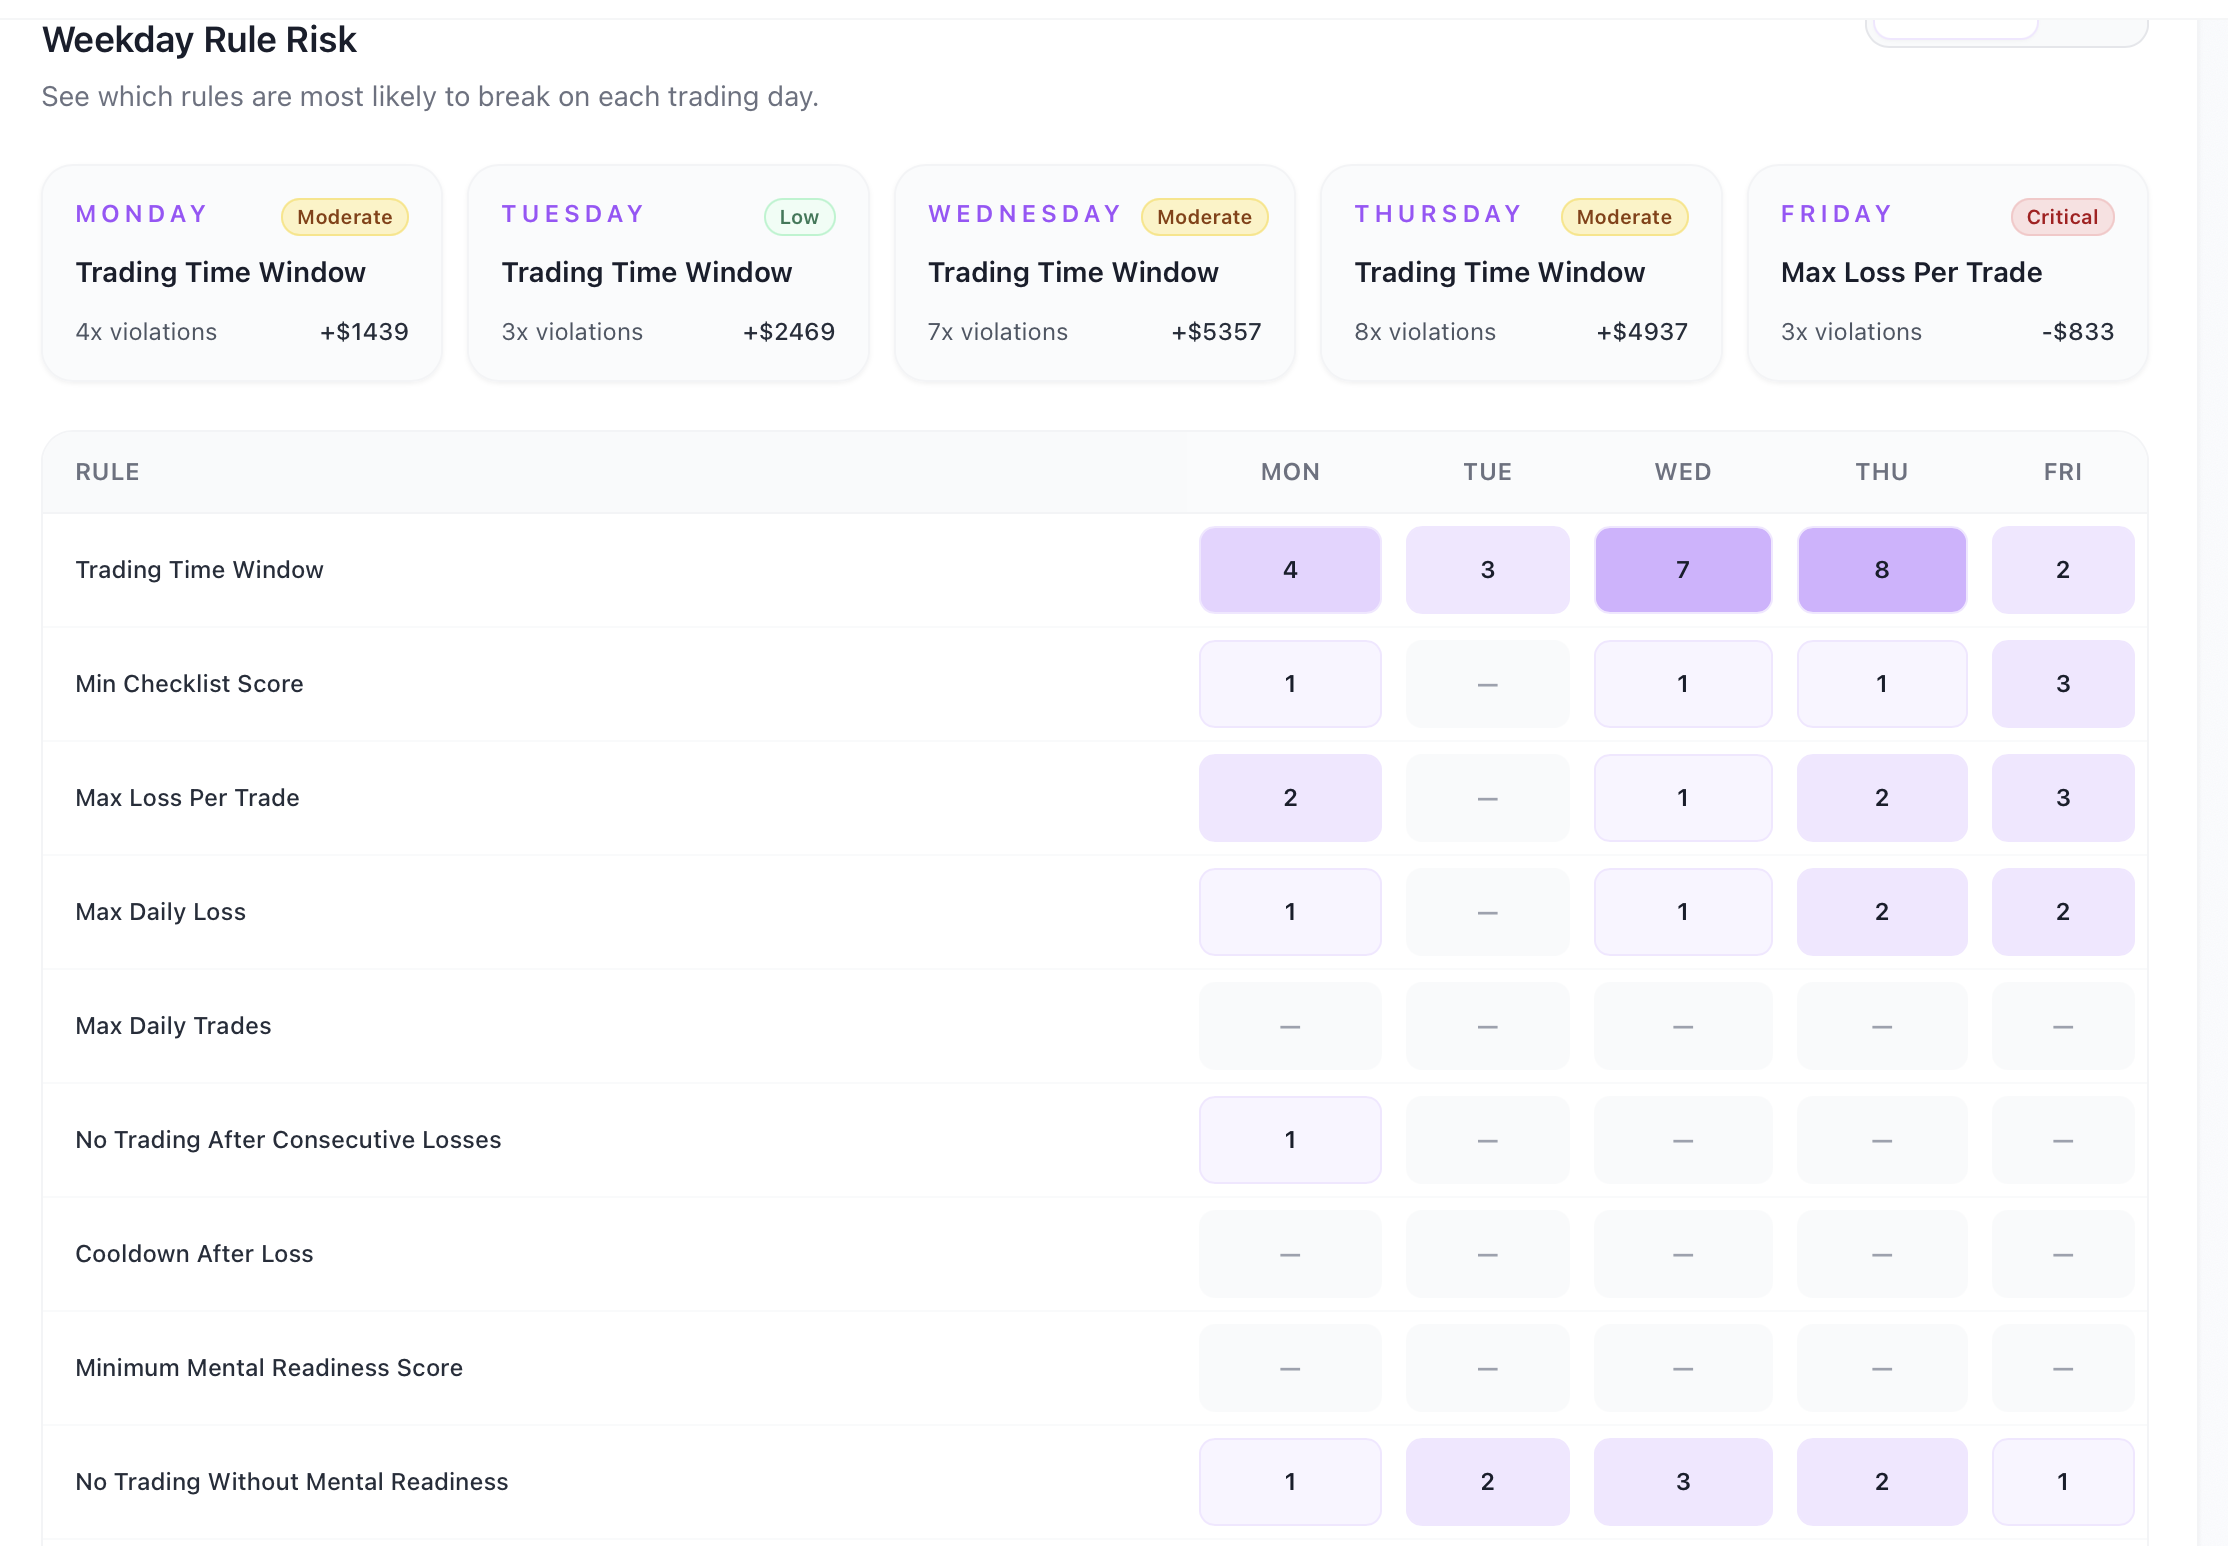Click the RULE column header

pos(108,472)
